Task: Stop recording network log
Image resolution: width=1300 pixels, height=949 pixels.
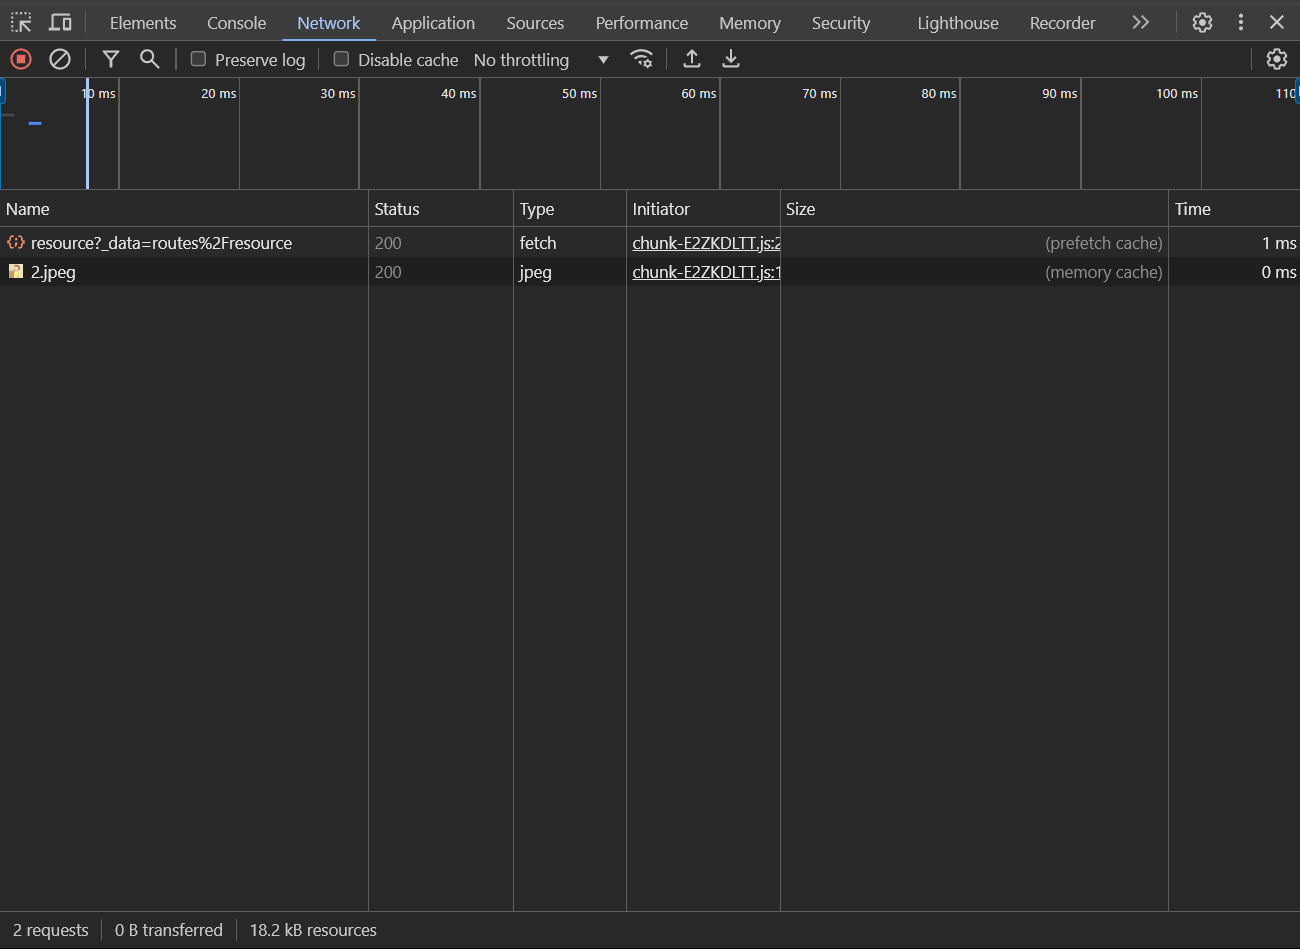Action: 21,59
